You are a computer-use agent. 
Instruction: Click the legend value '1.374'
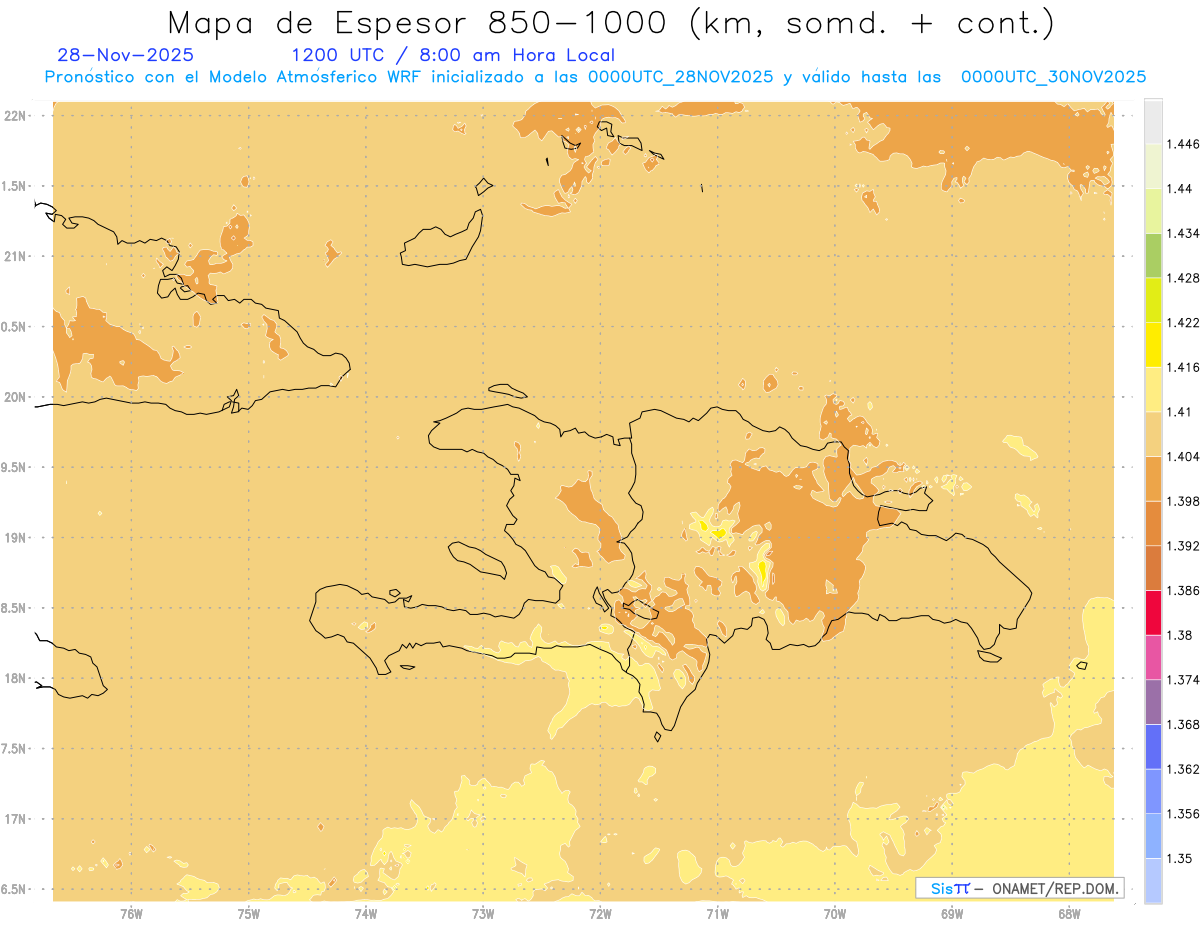point(1182,679)
